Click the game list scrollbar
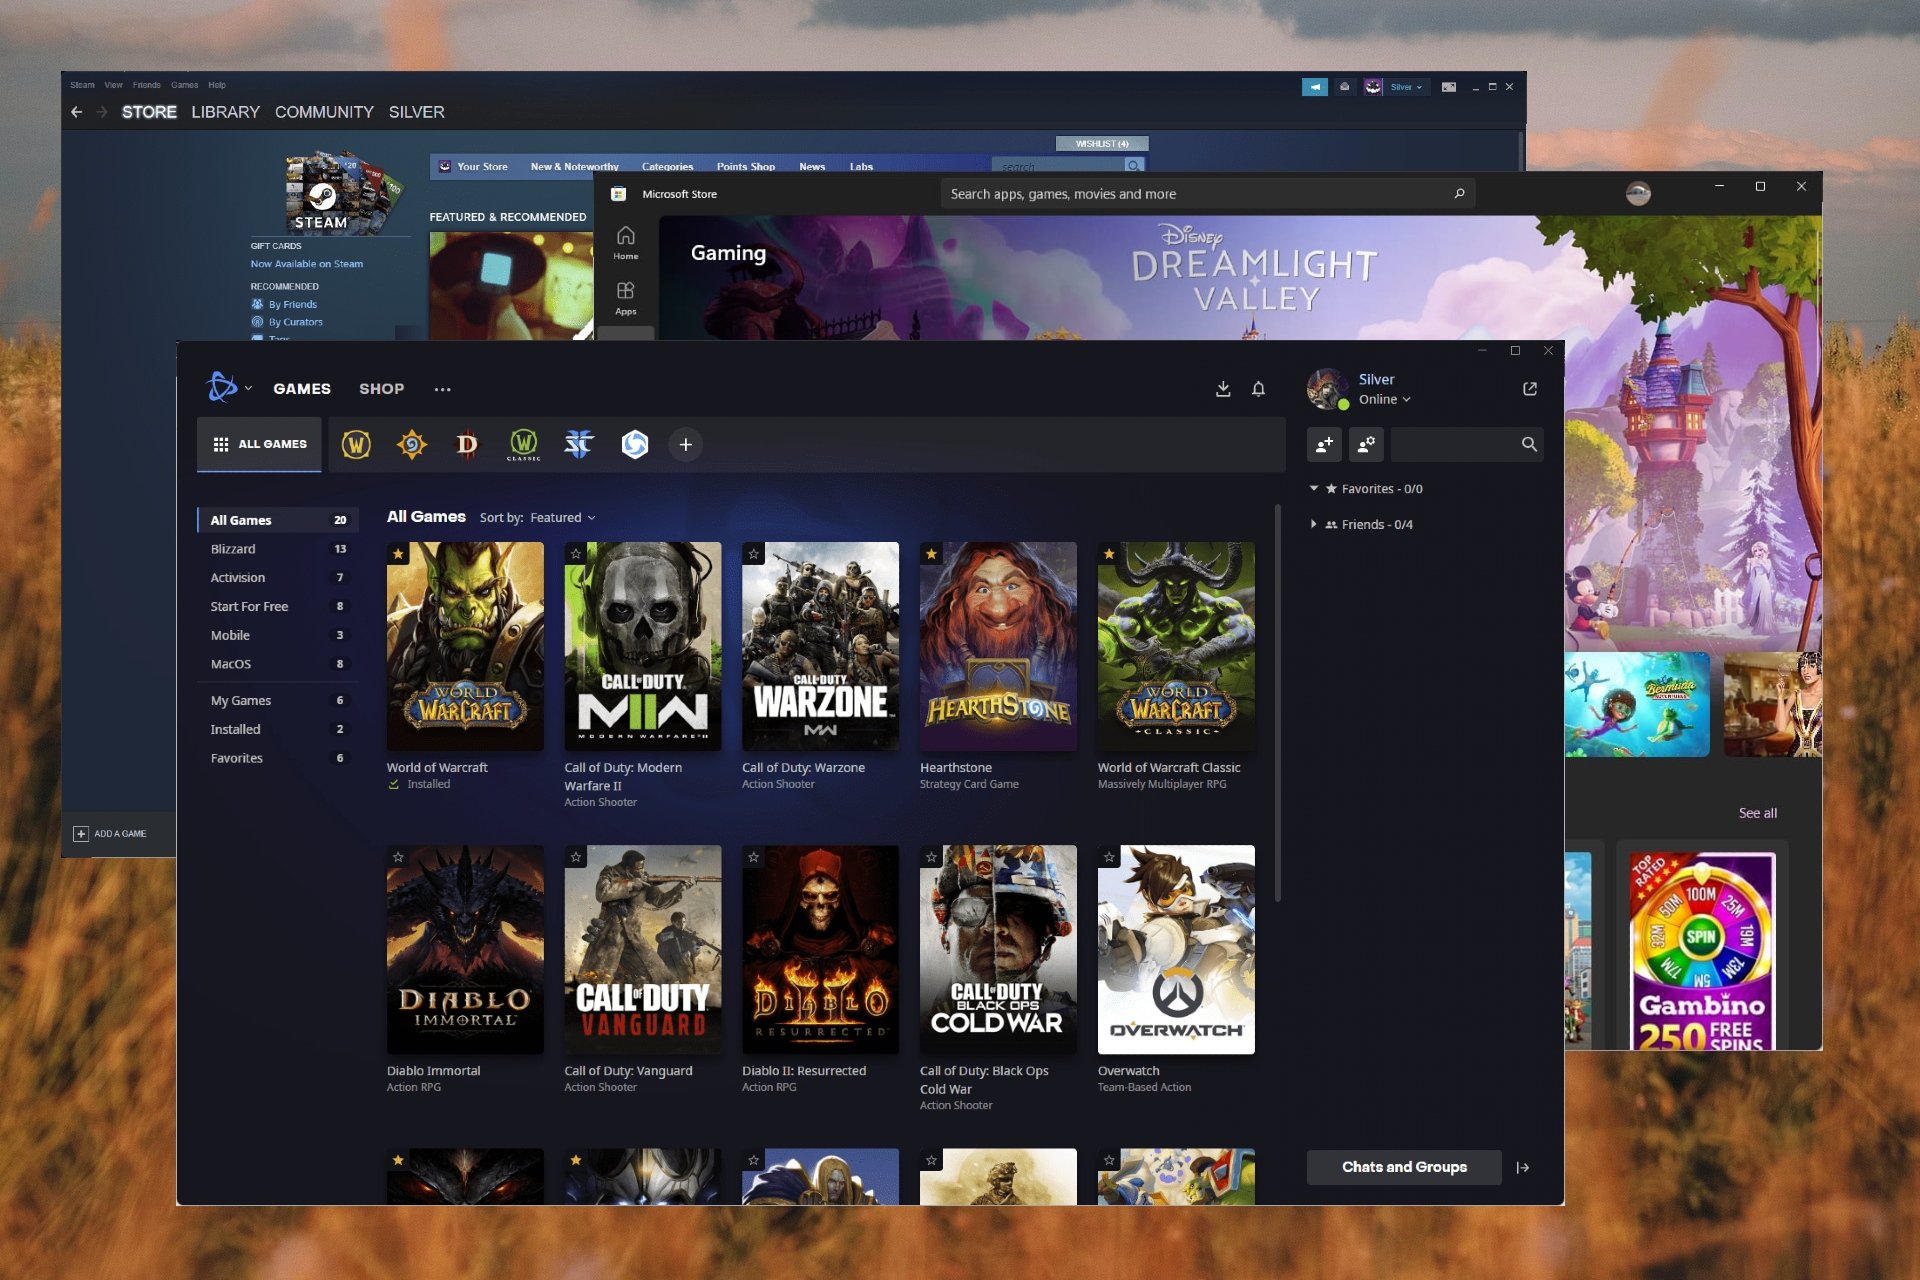Screen dimensions: 1920x1280 point(1277,703)
